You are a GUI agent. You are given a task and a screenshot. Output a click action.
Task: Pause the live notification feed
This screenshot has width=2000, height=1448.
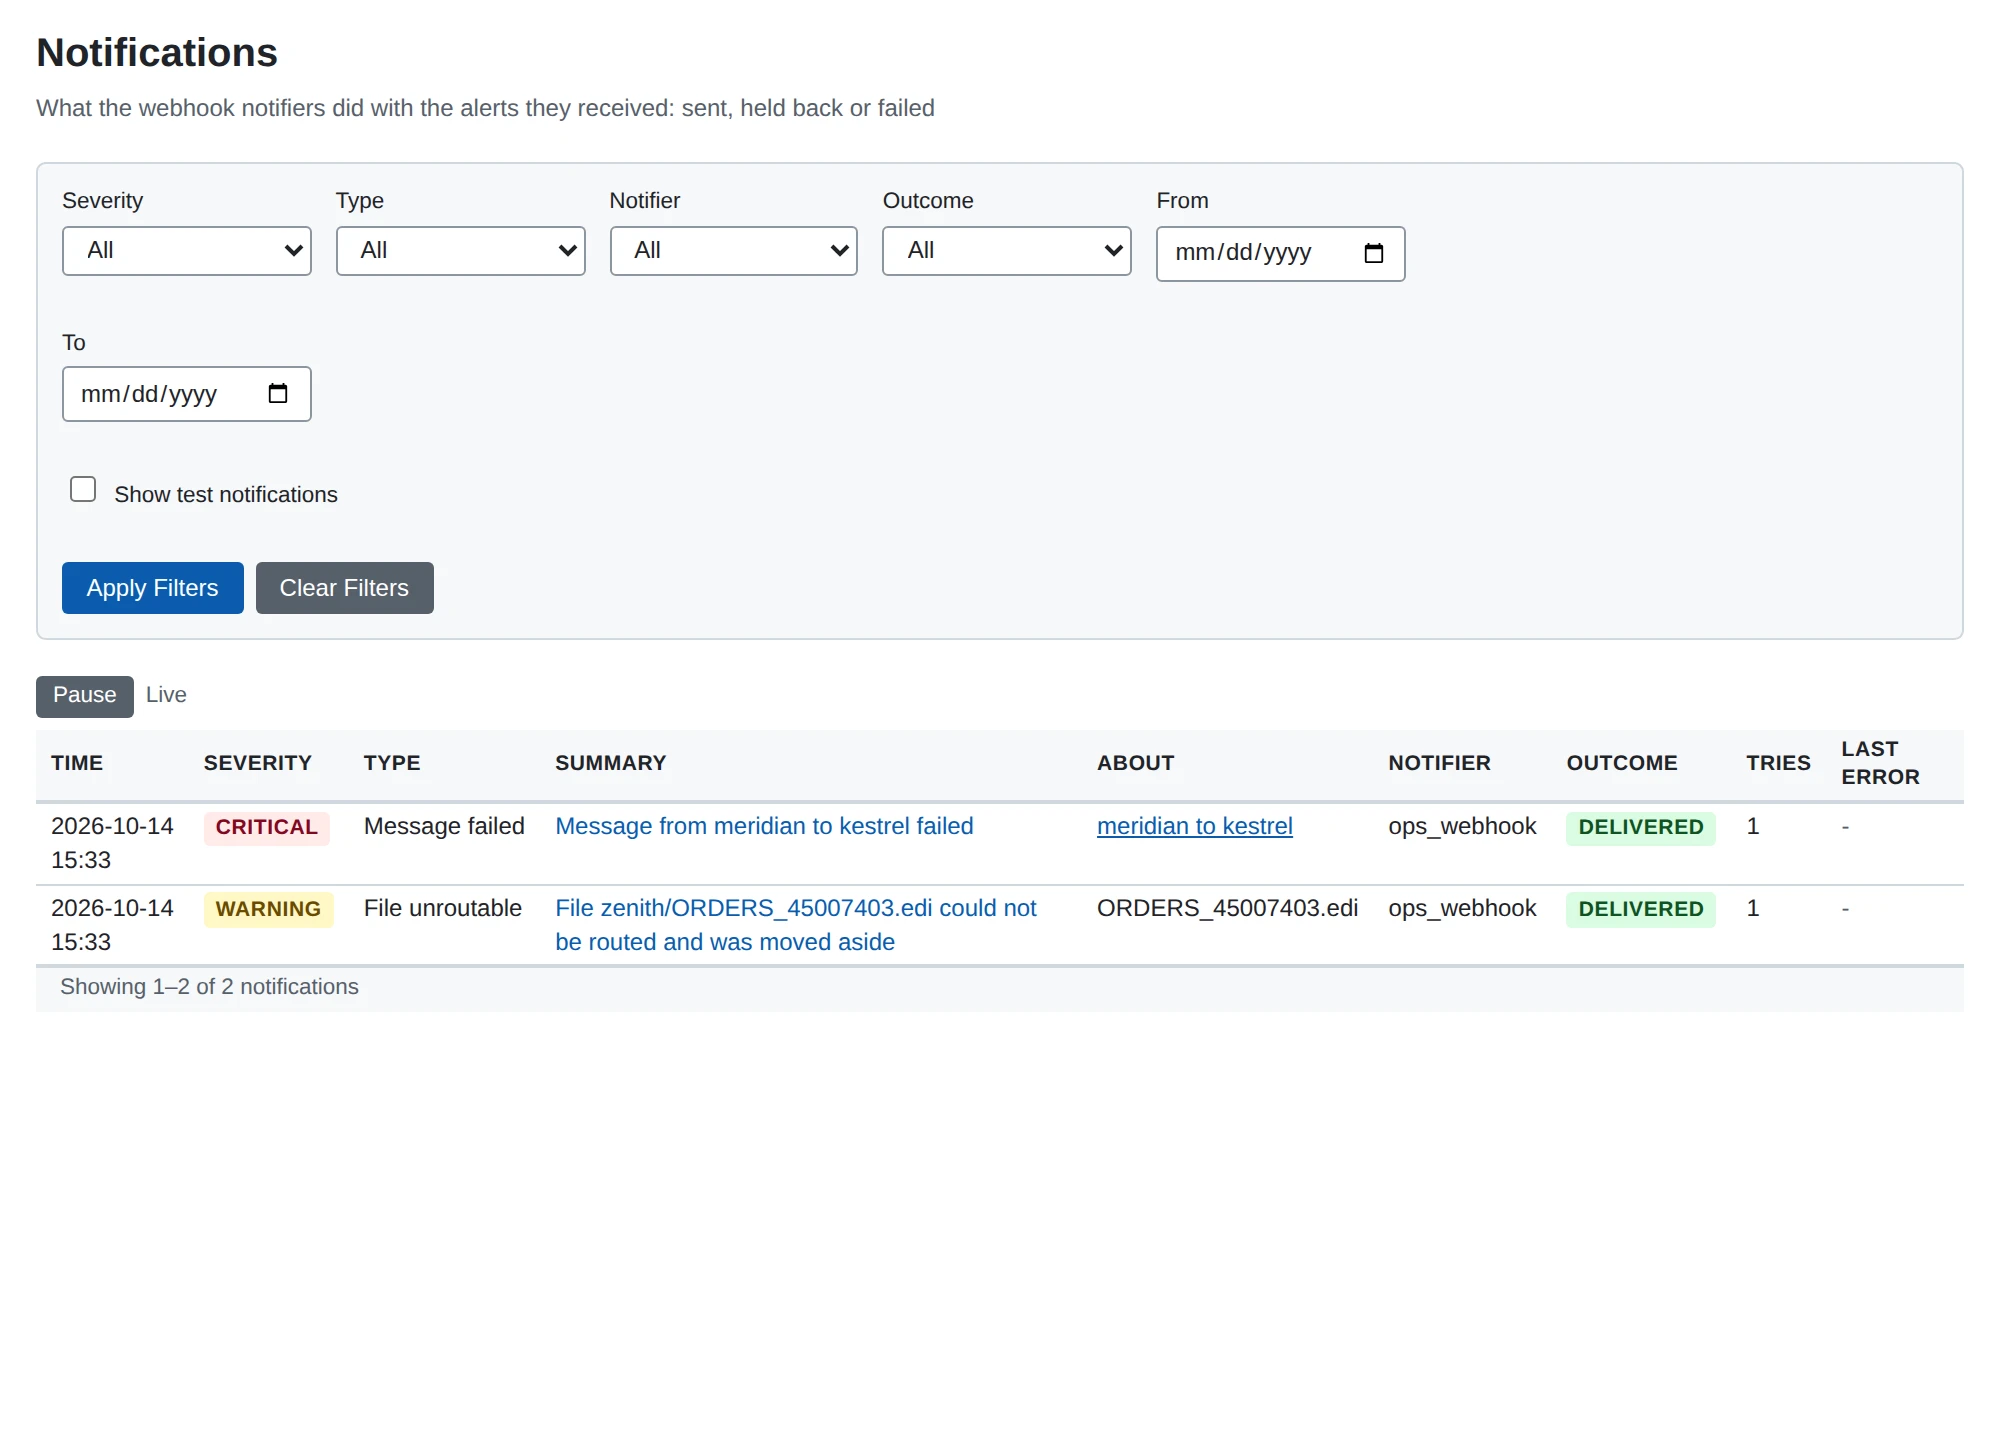(85, 696)
